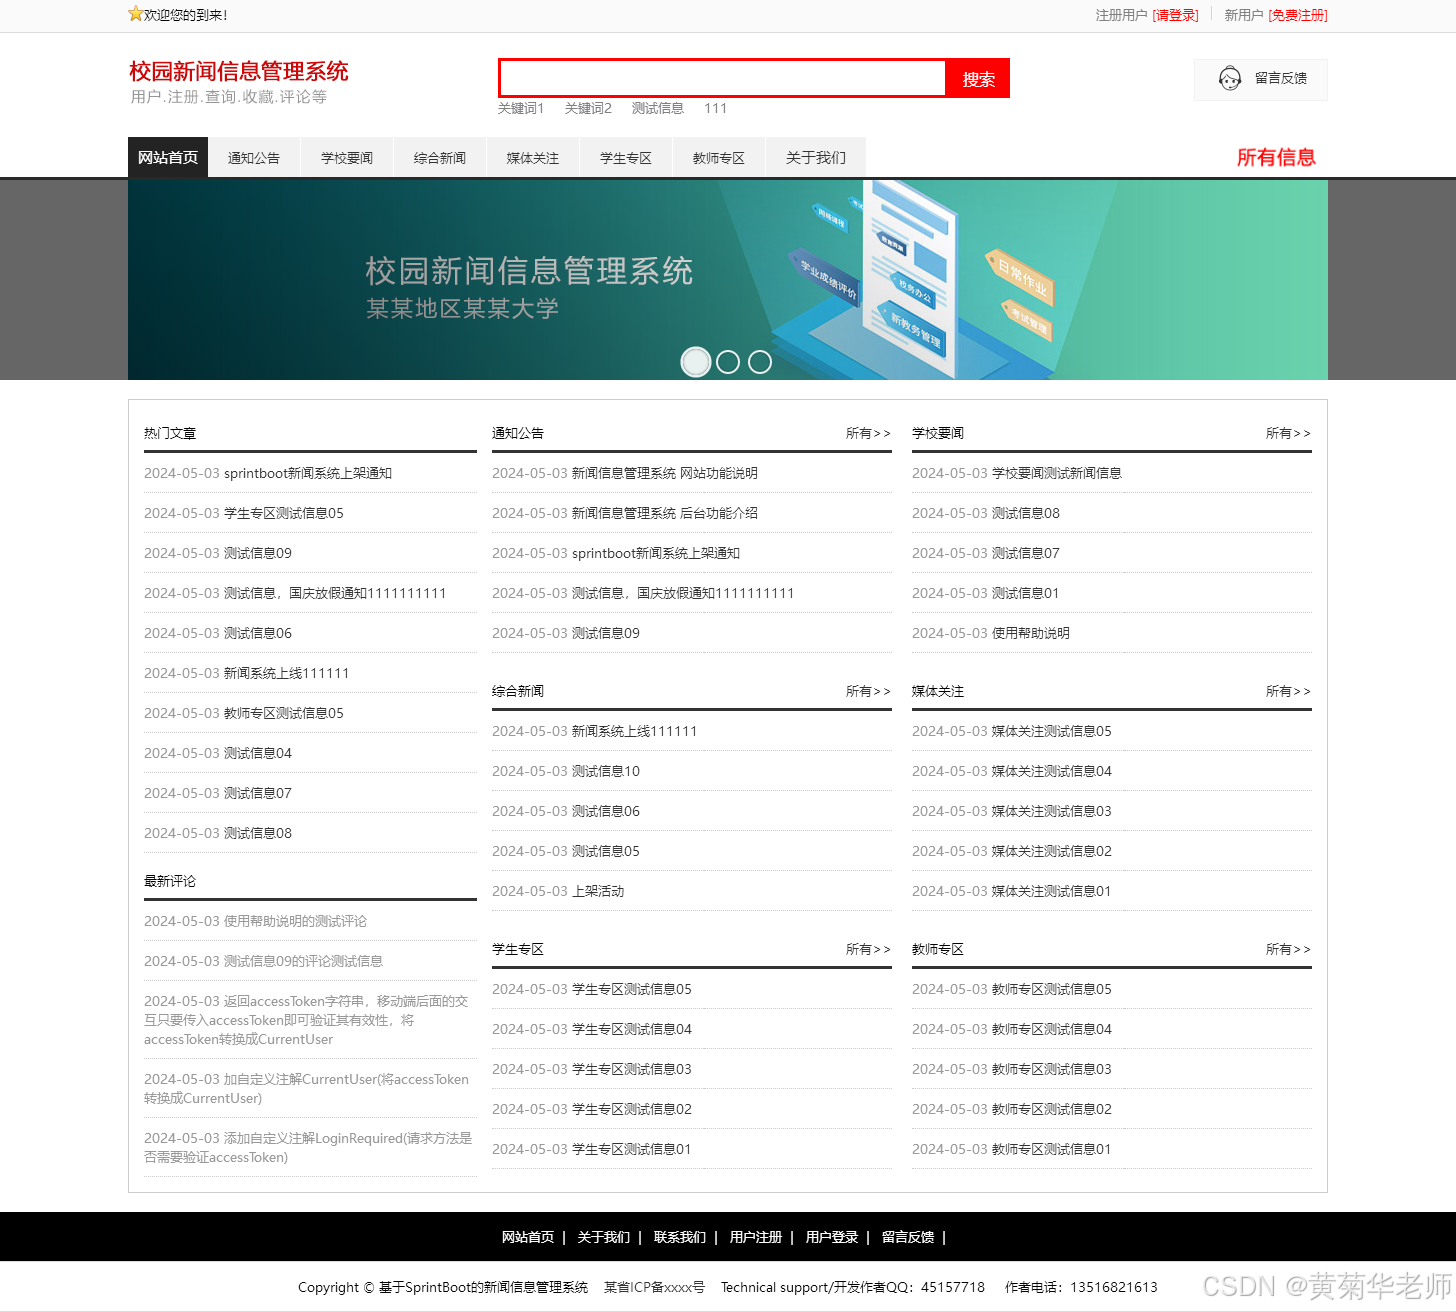Expand 教师专区 section via 所有>> link
1456x1312 pixels.
[1288, 949]
